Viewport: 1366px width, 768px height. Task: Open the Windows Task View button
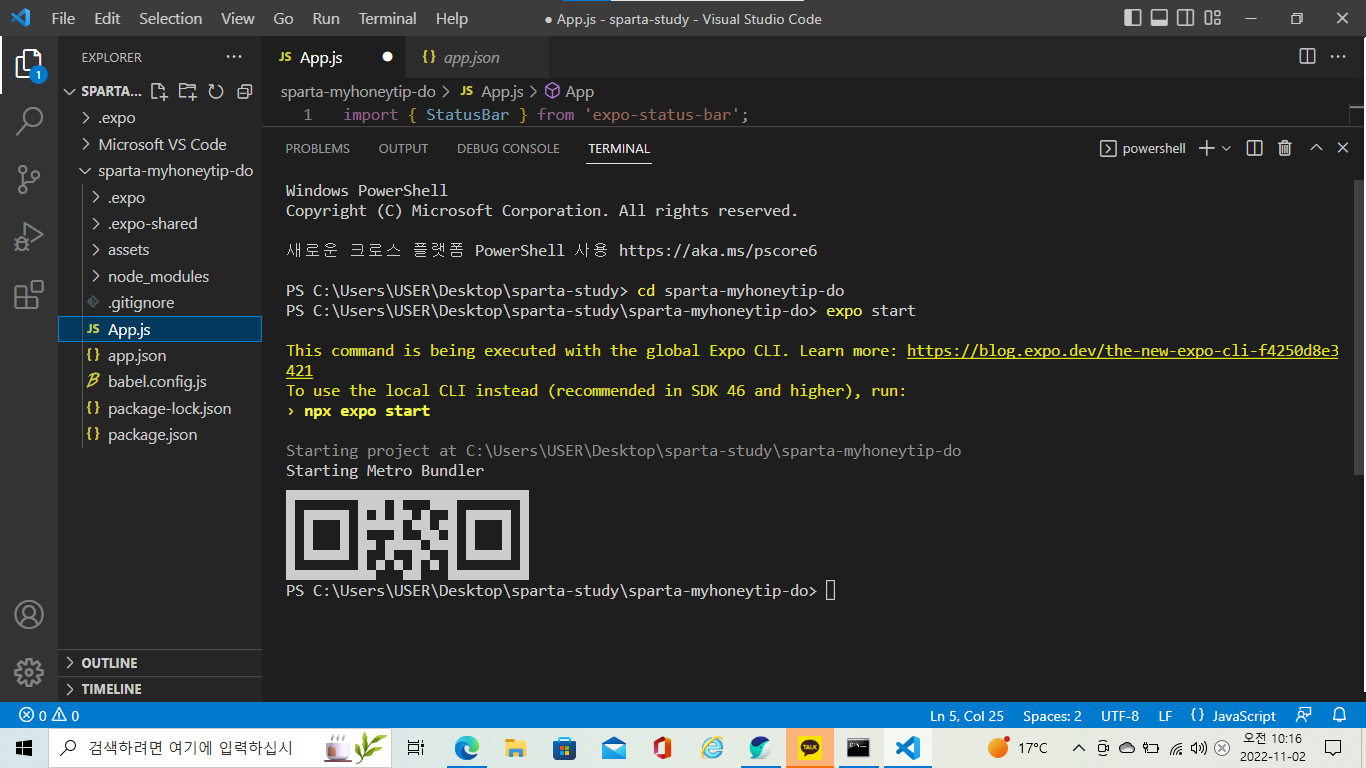416,747
